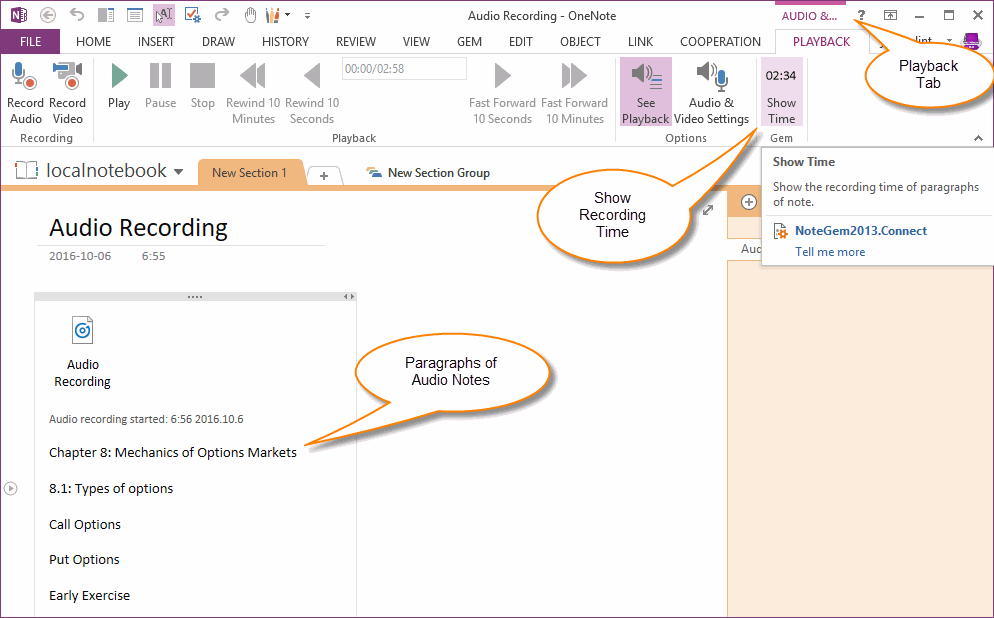994x618 pixels.
Task: Click the Early Exercise paragraph
Action: point(89,595)
